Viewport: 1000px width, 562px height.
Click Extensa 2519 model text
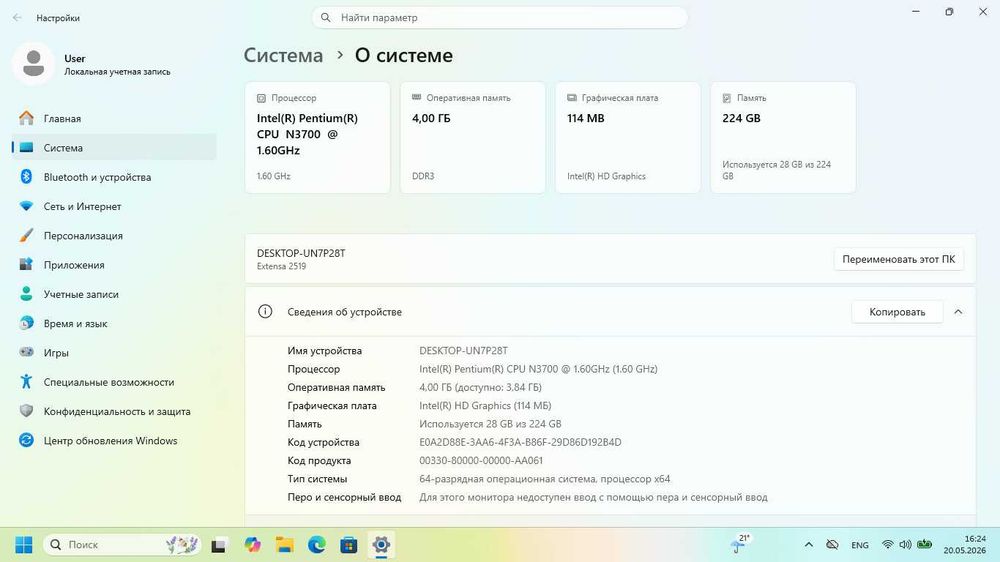coord(281,267)
